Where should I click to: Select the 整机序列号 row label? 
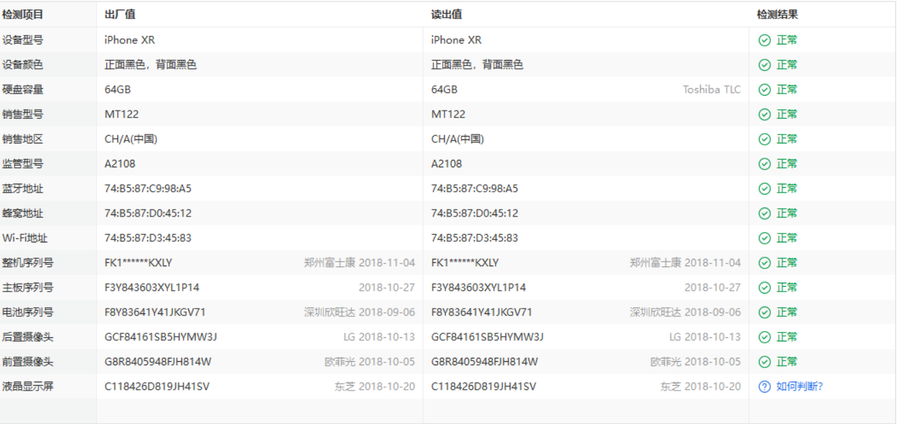pyautogui.click(x=28, y=263)
